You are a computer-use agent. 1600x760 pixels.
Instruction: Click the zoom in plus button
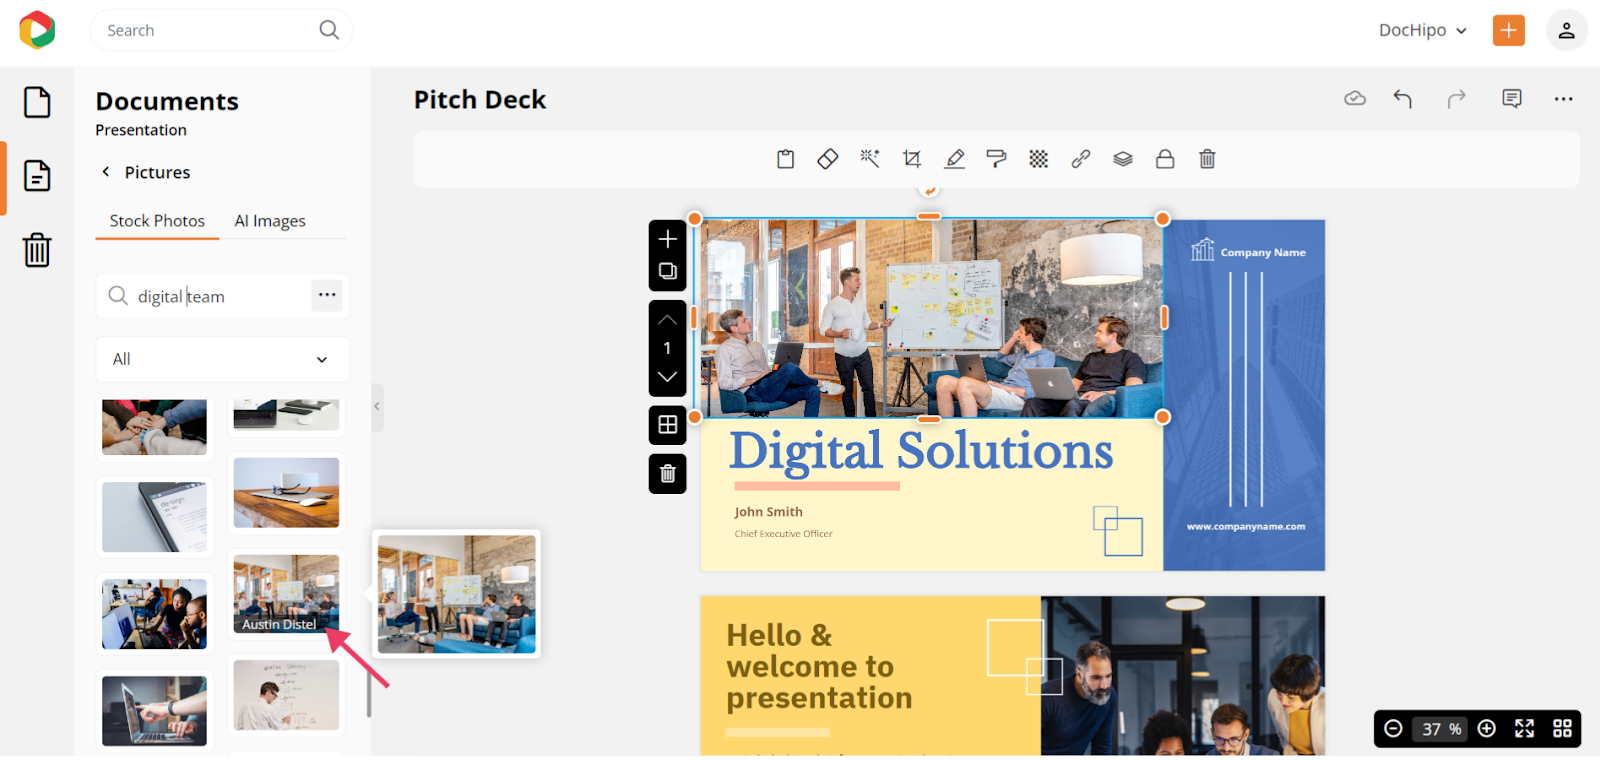click(x=1487, y=729)
